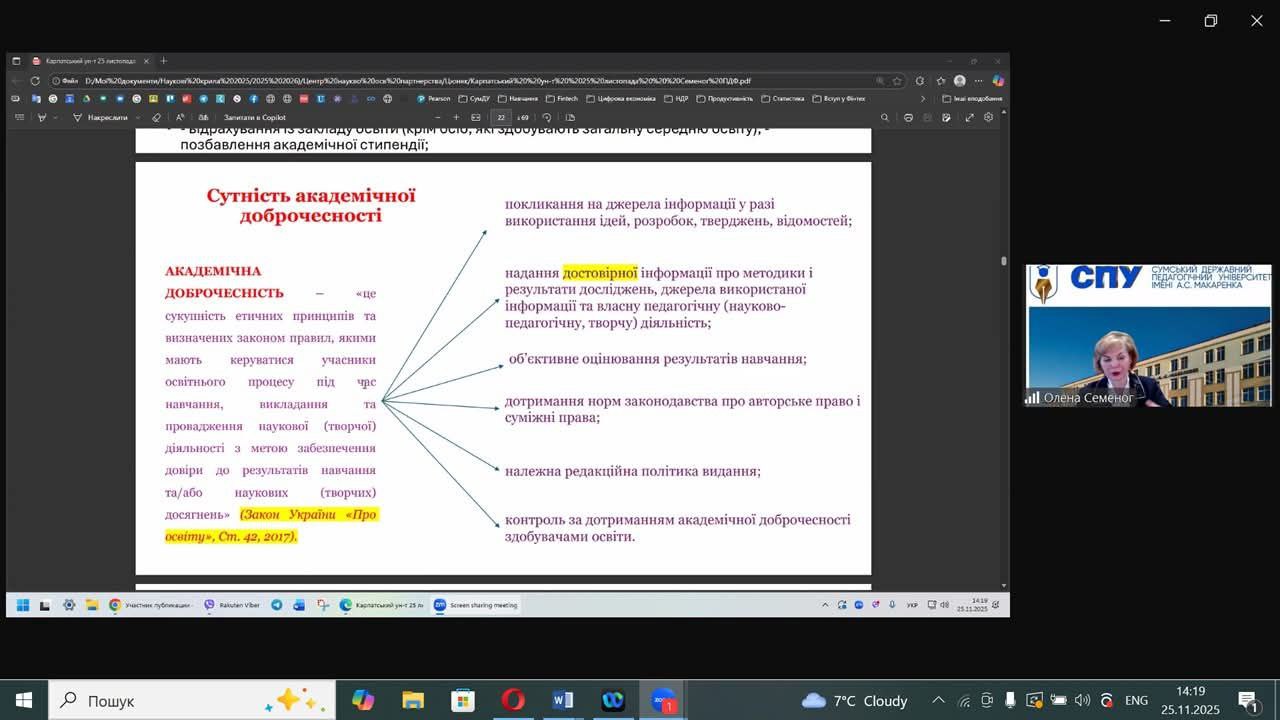The image size is (1280, 720).
Task: Open the notification center icon
Action: click(x=1248, y=700)
